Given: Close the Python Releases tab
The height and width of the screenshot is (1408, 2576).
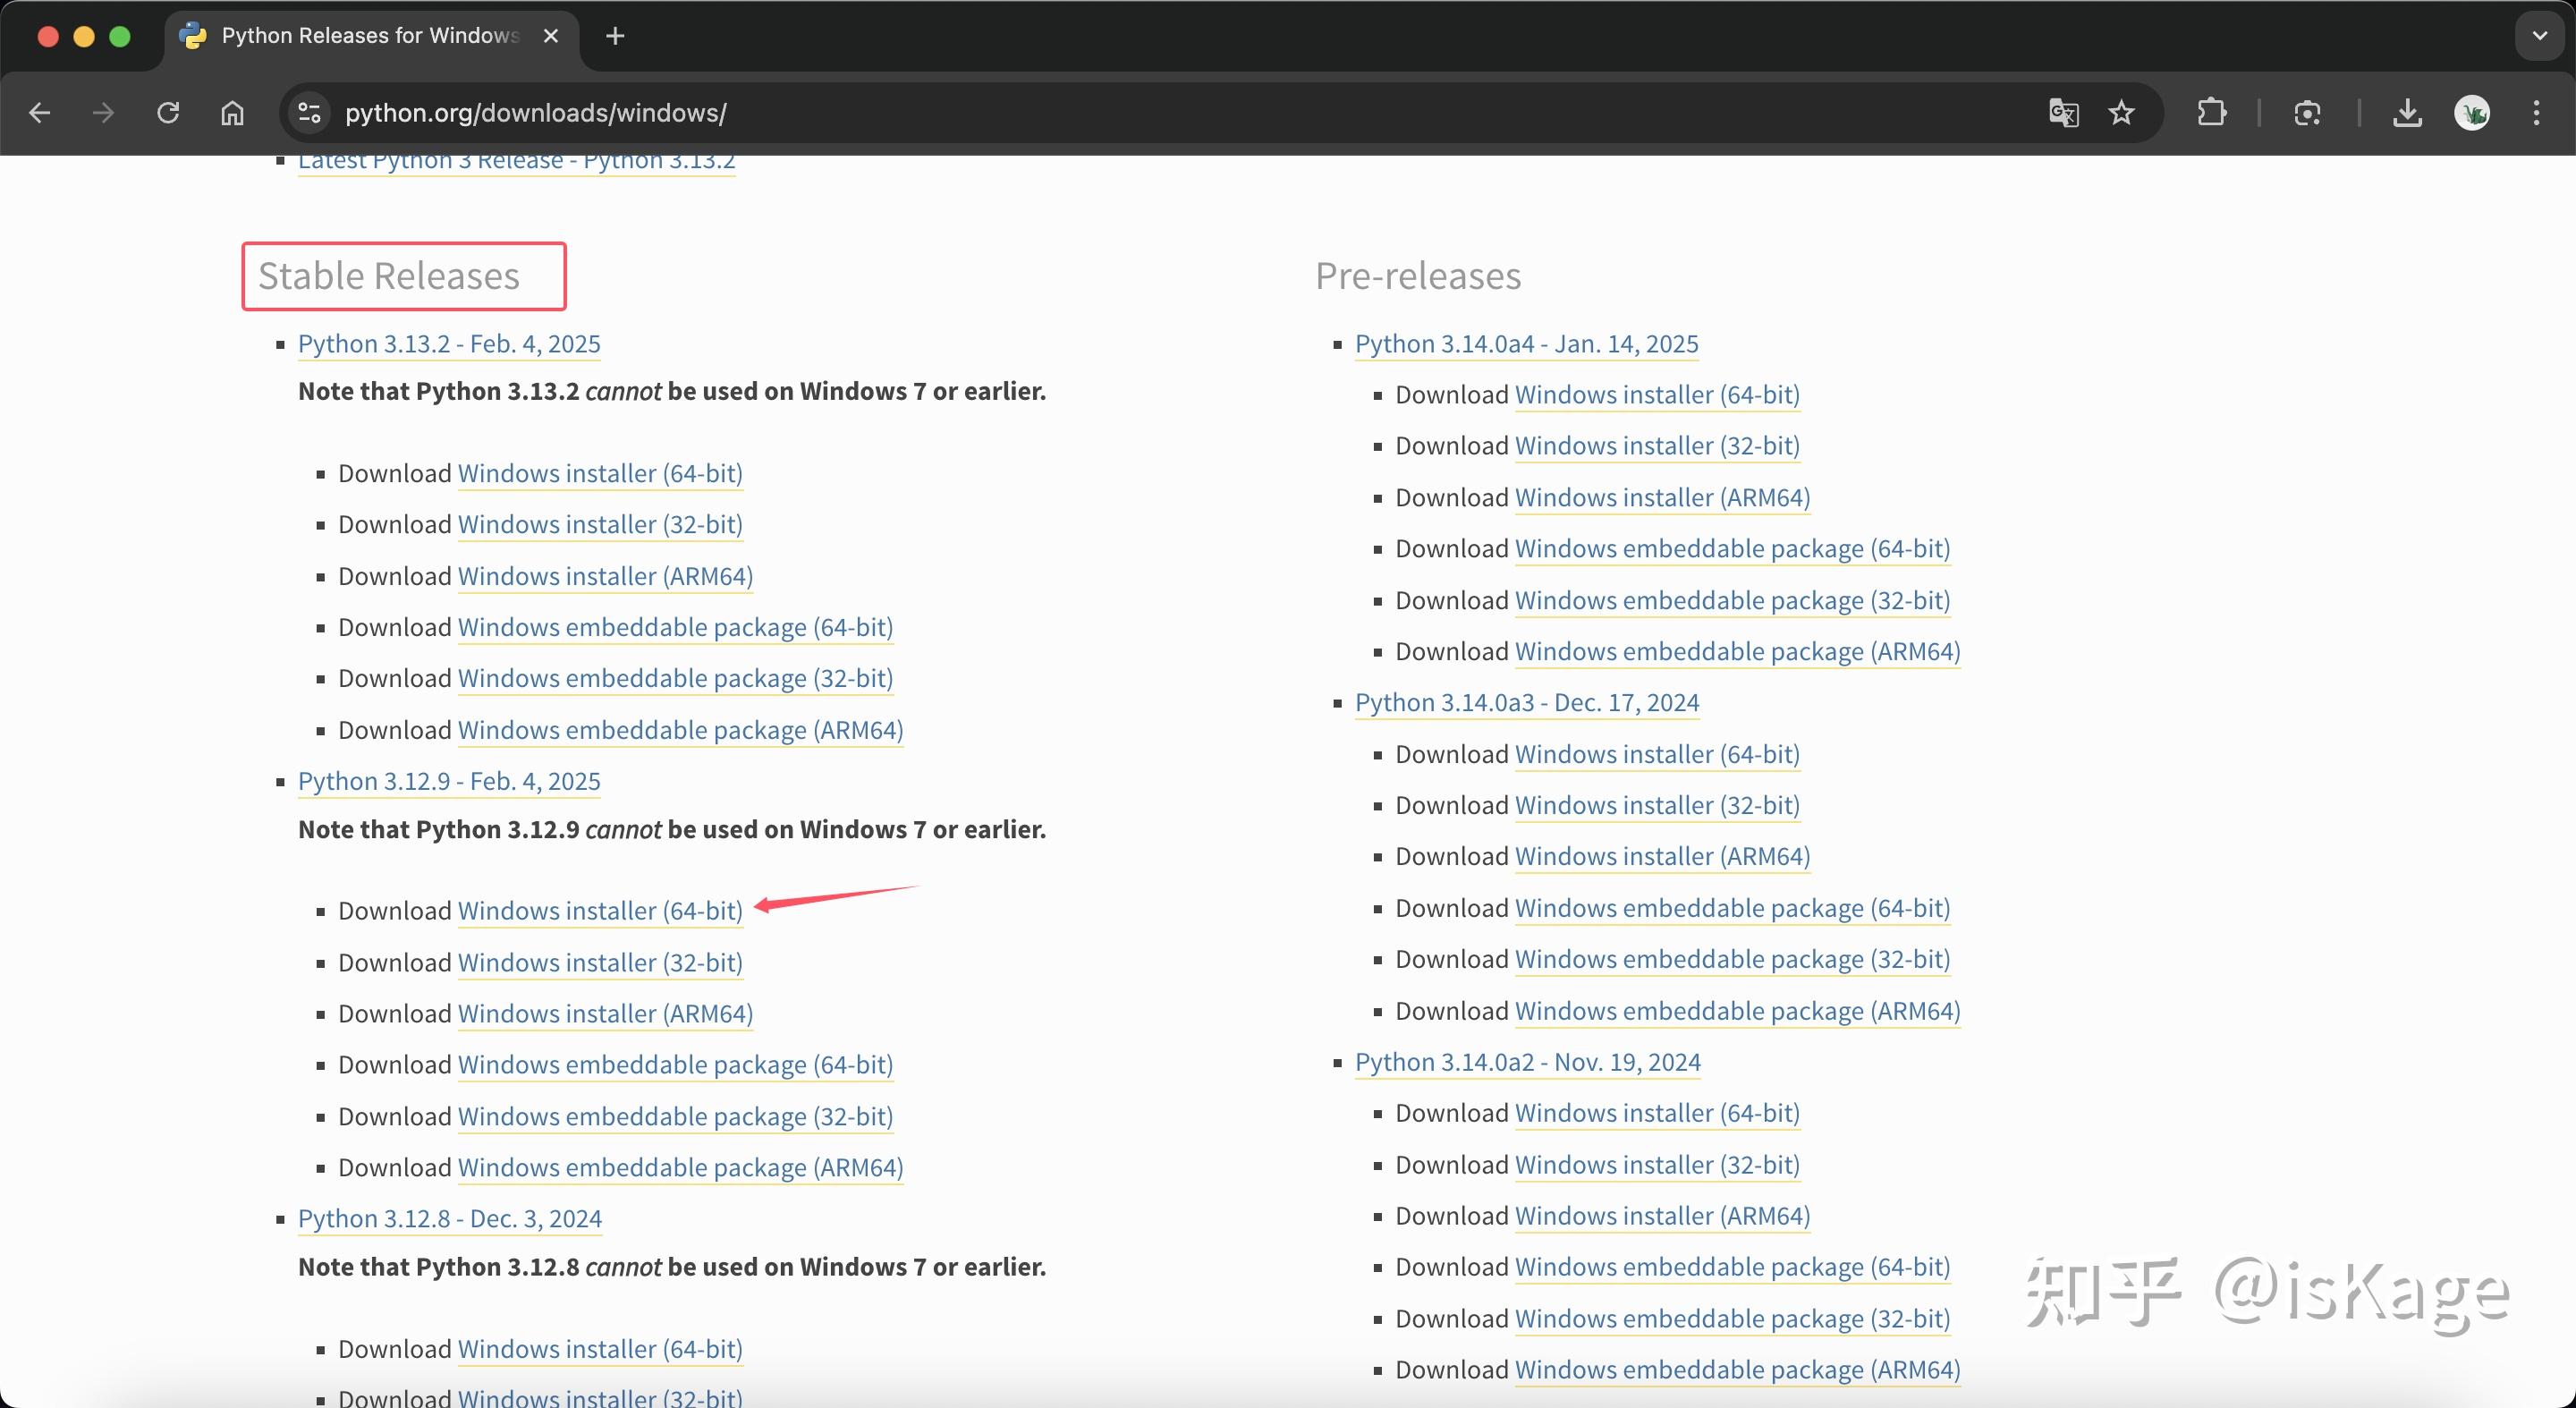Looking at the screenshot, I should pyautogui.click(x=551, y=36).
